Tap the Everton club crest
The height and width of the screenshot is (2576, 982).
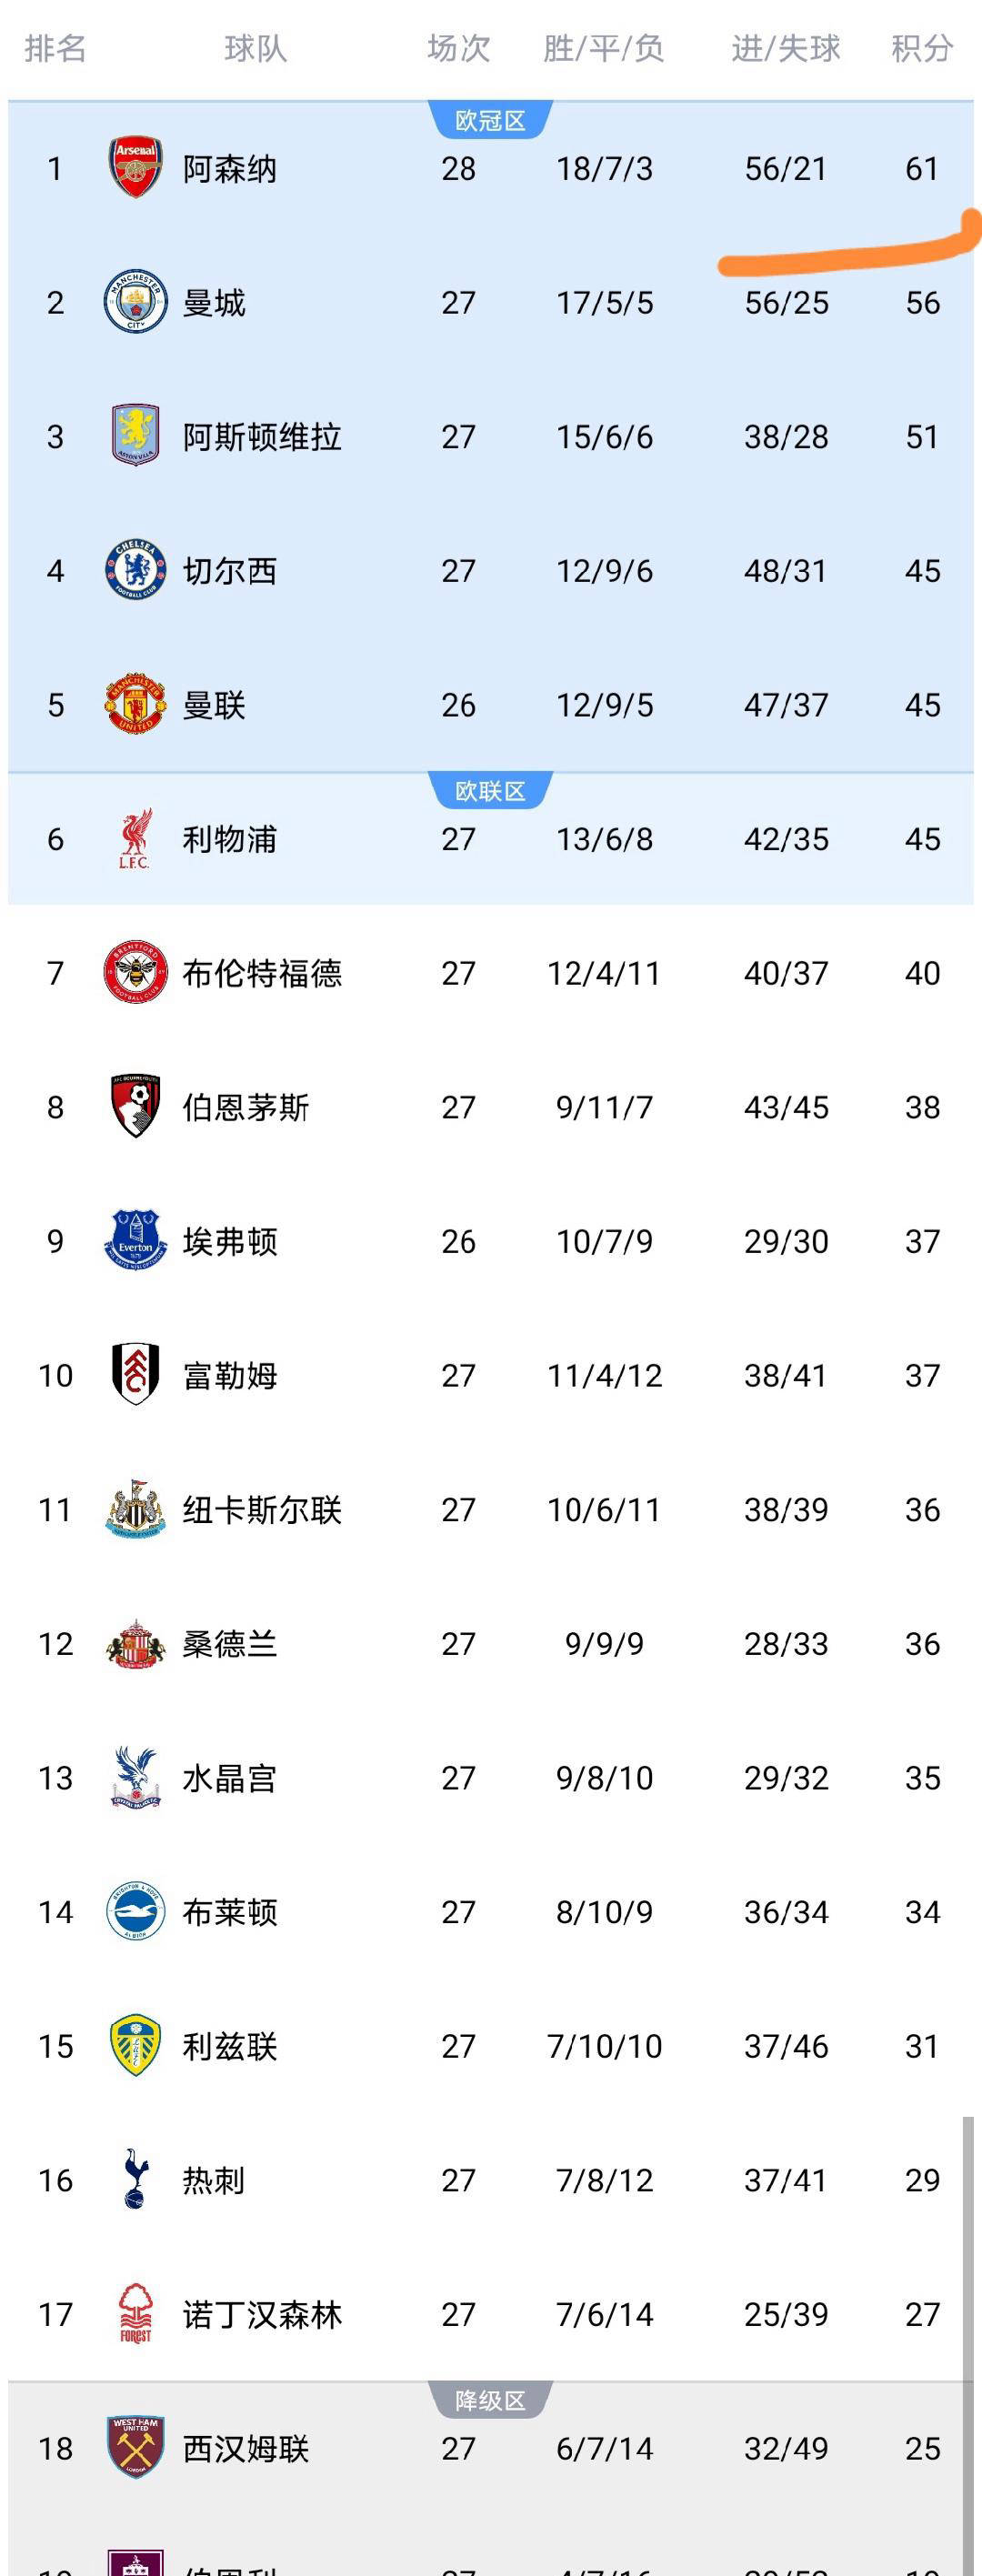(135, 1240)
